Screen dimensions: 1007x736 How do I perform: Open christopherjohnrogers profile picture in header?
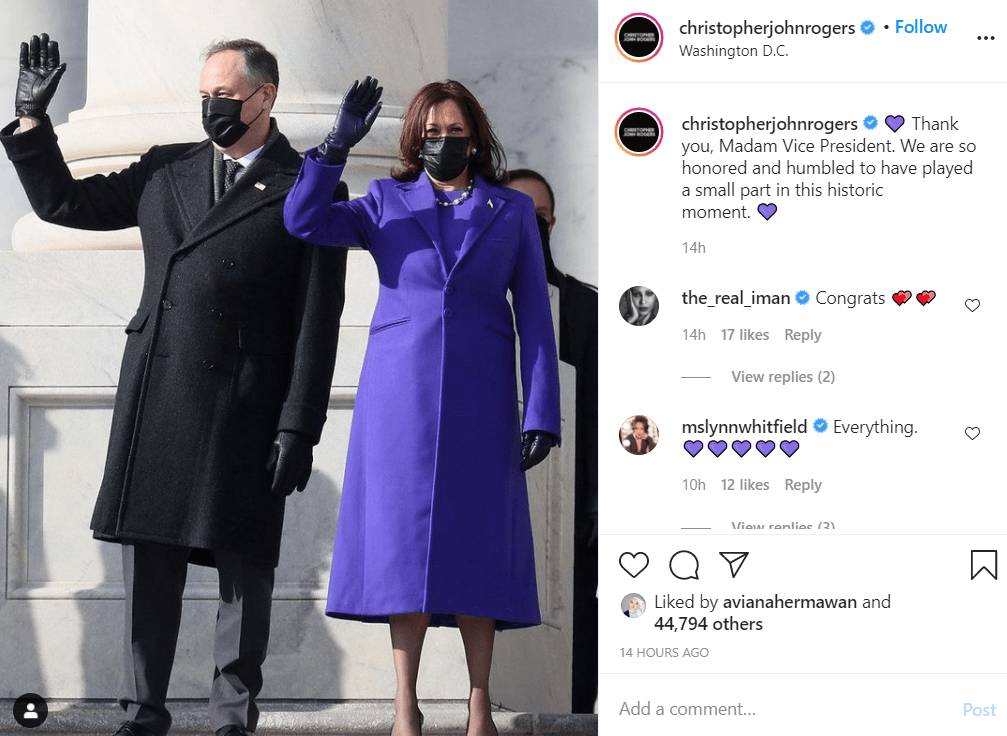pyautogui.click(x=638, y=37)
